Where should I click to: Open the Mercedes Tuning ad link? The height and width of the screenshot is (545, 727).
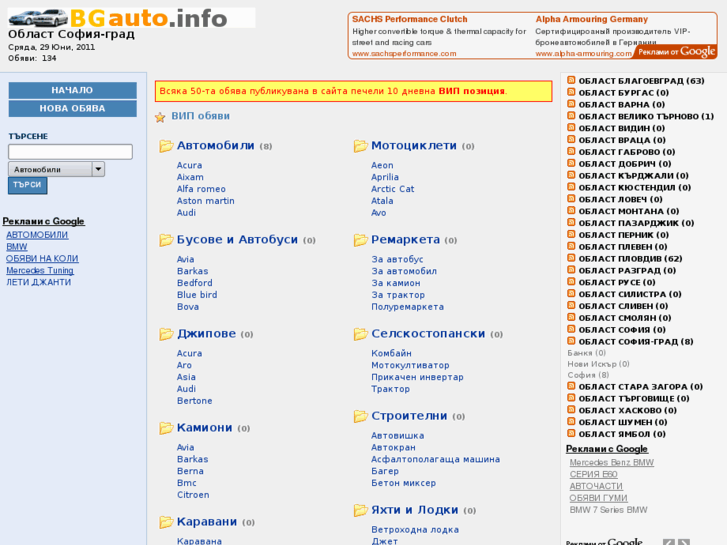coord(40,270)
